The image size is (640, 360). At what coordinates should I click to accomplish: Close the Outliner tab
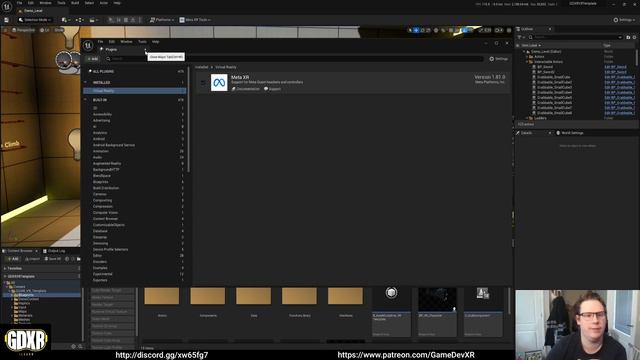pos(550,29)
